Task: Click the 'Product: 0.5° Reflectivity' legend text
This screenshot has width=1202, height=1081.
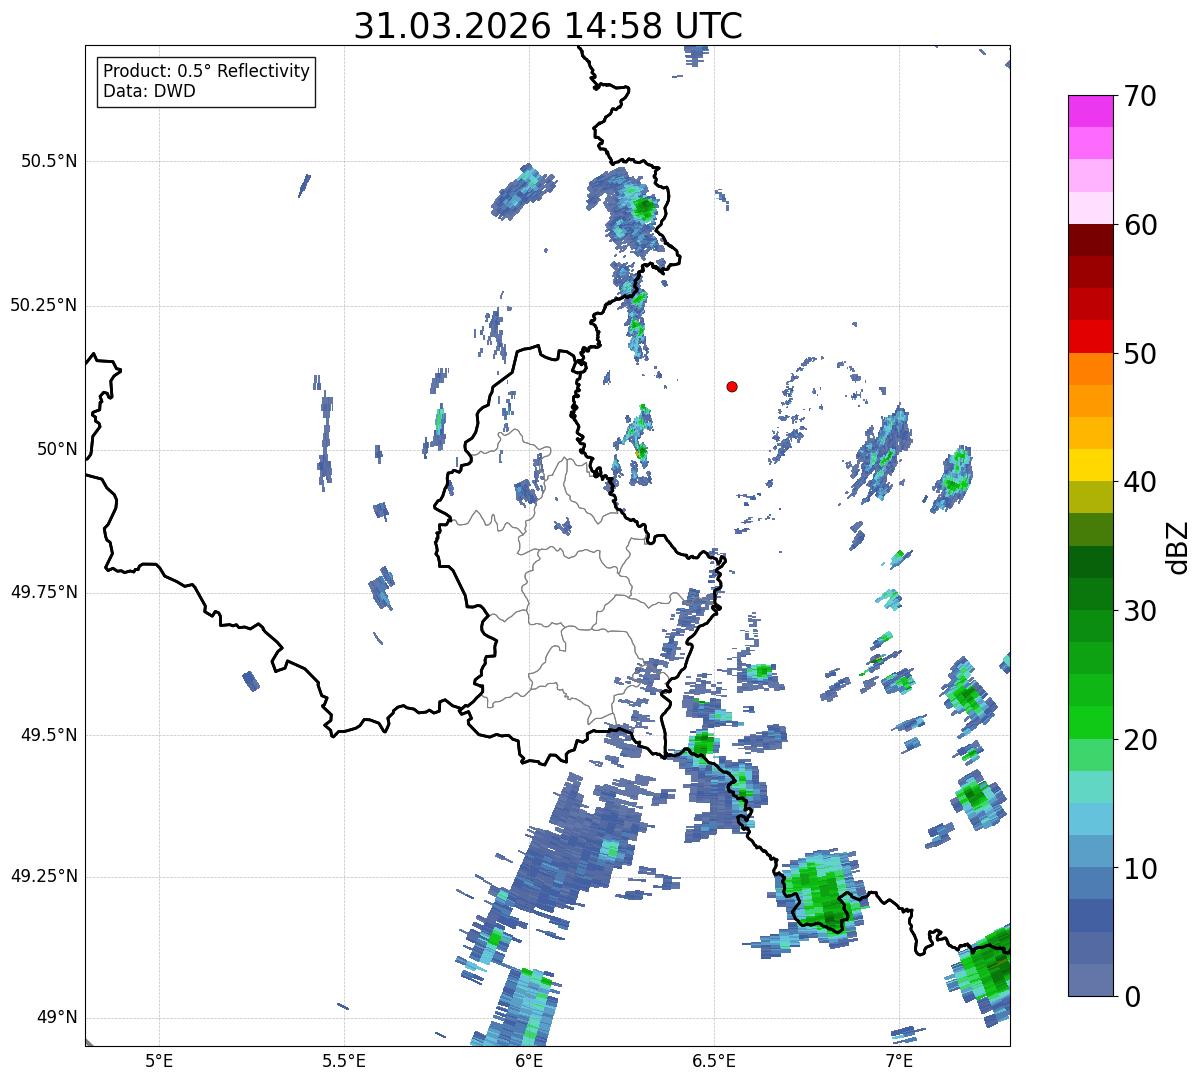Action: coord(206,71)
